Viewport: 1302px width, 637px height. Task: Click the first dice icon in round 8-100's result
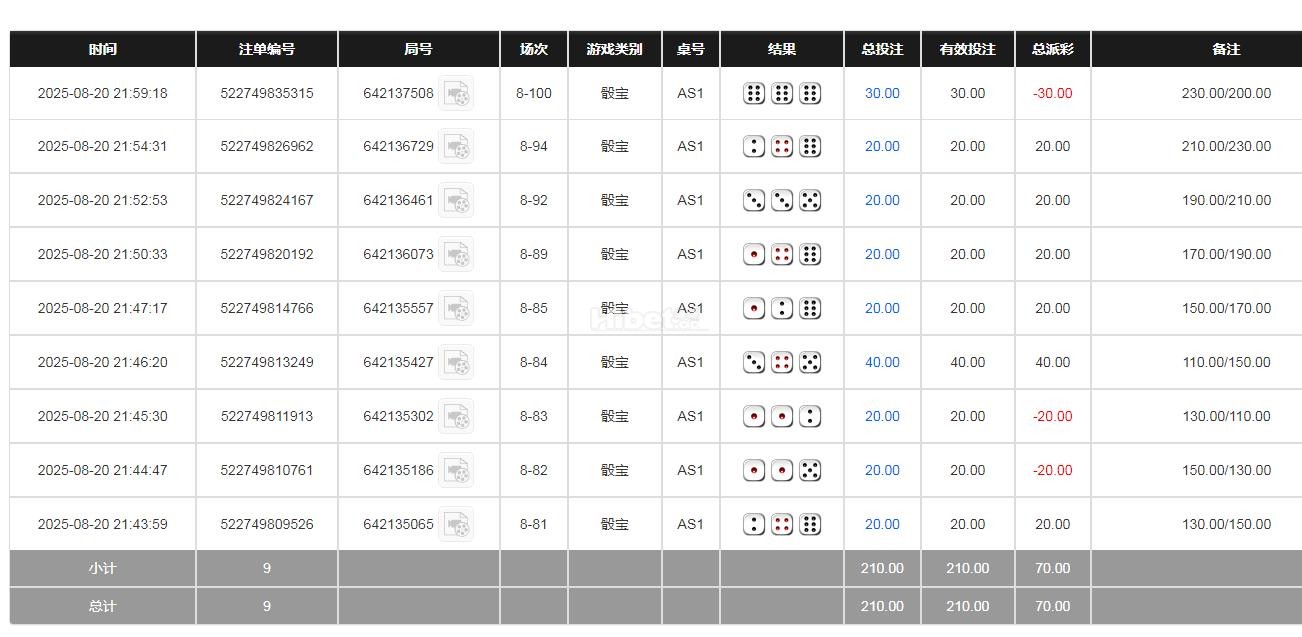click(755, 93)
